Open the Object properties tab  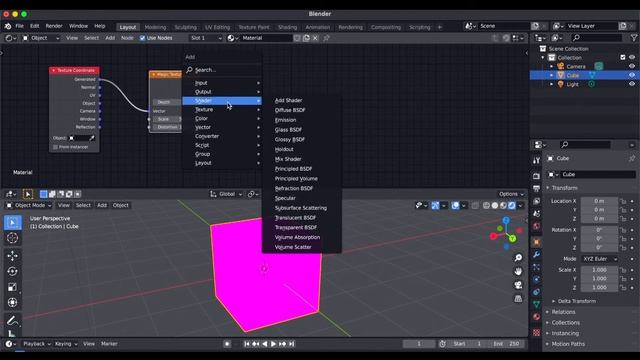(536, 242)
